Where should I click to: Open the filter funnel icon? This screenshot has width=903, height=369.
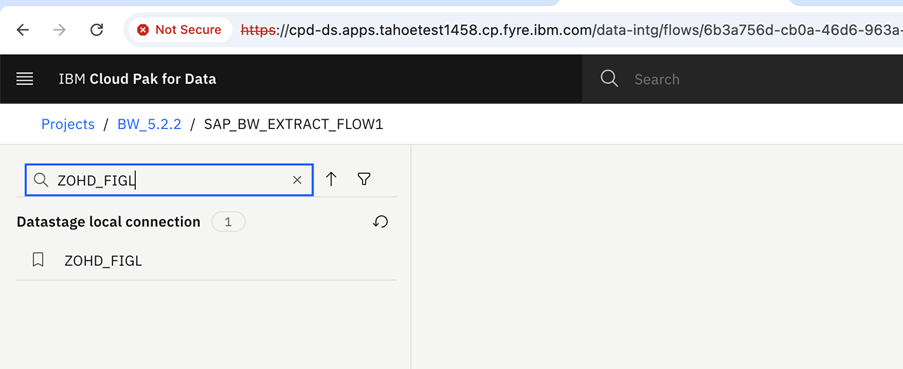pyautogui.click(x=363, y=179)
